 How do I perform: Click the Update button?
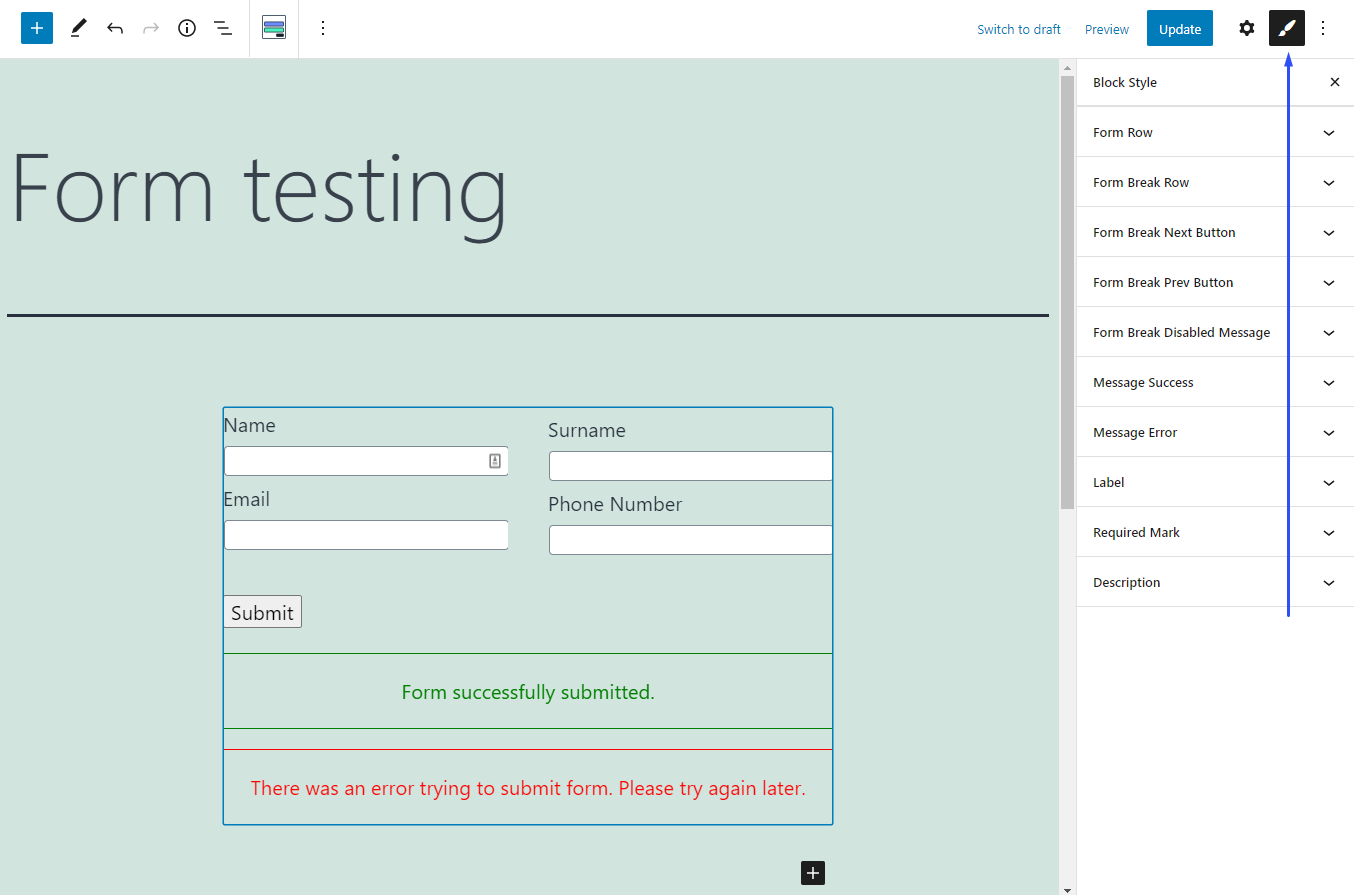1179,28
